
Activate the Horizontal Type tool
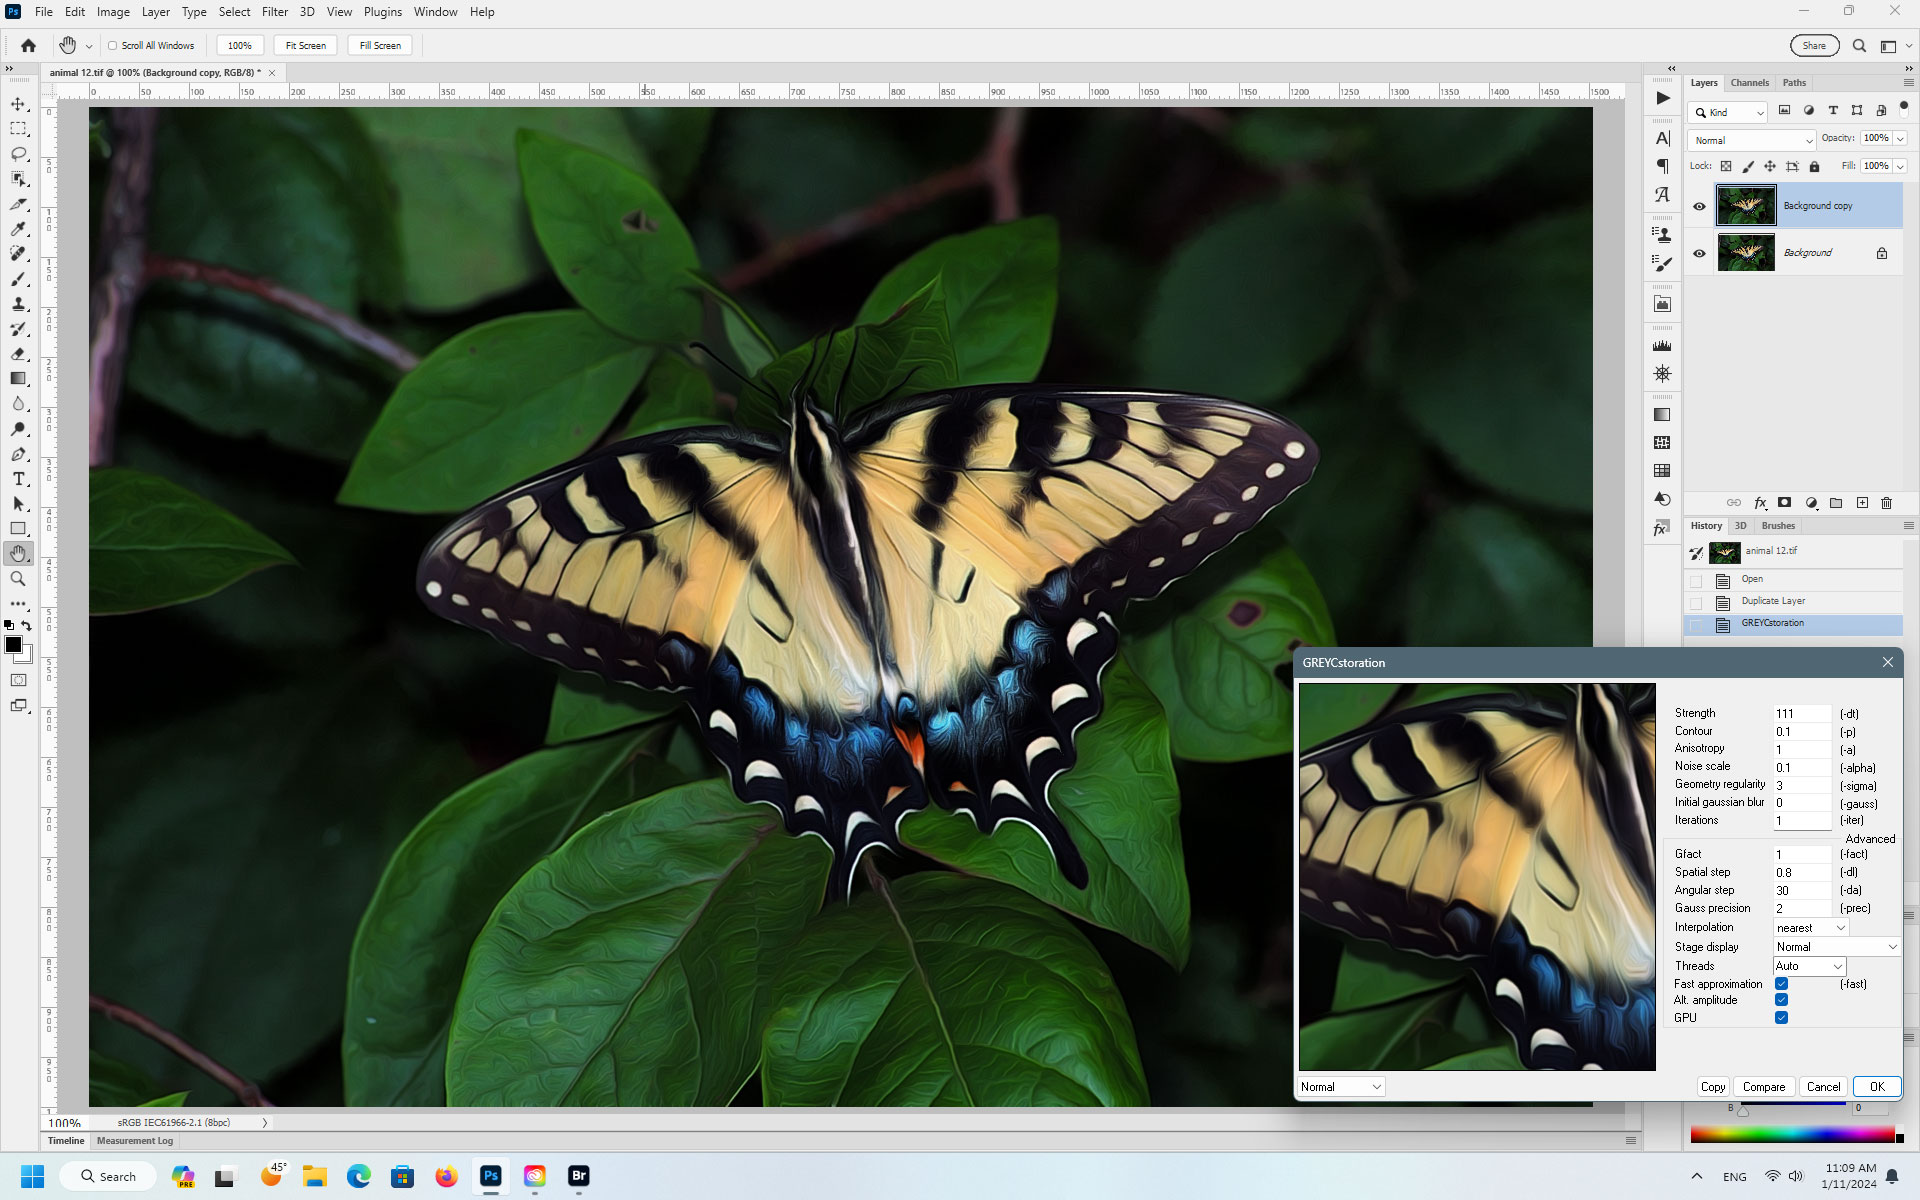(x=18, y=479)
